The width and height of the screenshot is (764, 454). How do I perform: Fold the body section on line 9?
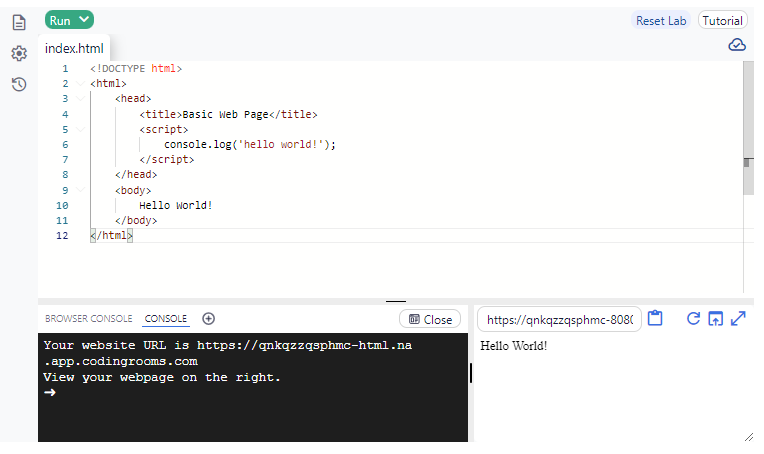pos(80,190)
